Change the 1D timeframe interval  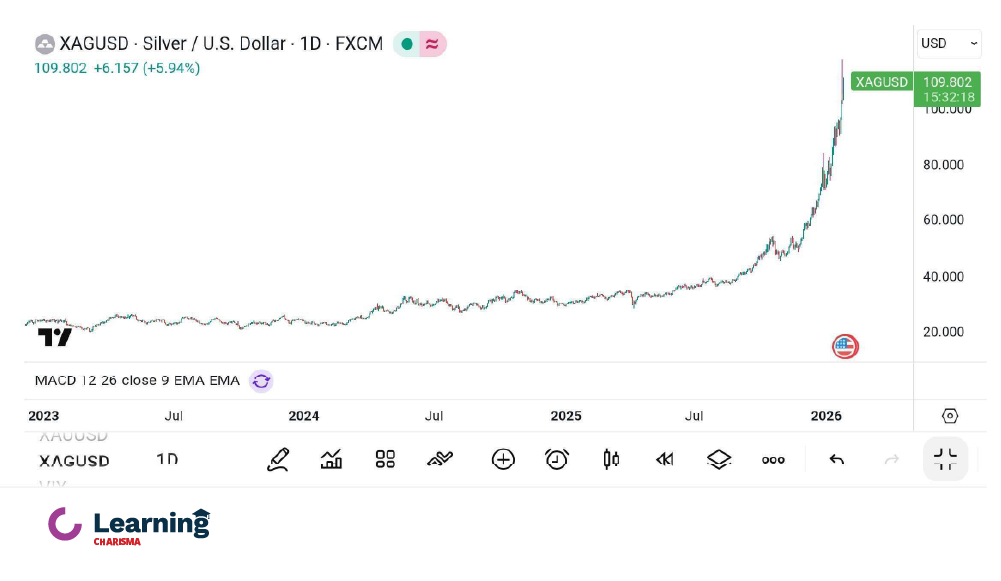click(167, 459)
